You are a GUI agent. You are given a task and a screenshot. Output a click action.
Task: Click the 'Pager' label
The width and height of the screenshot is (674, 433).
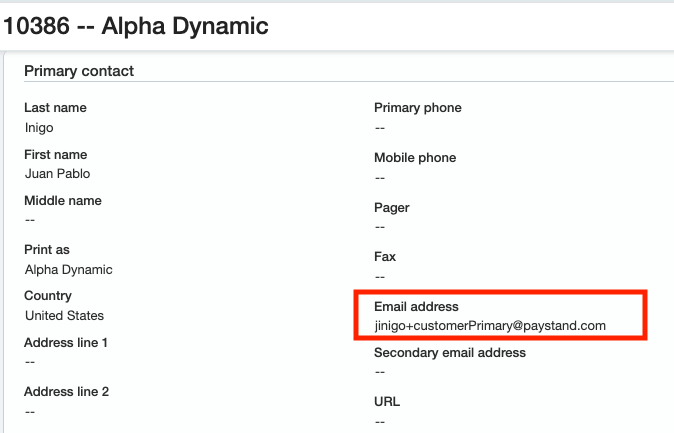[392, 208]
